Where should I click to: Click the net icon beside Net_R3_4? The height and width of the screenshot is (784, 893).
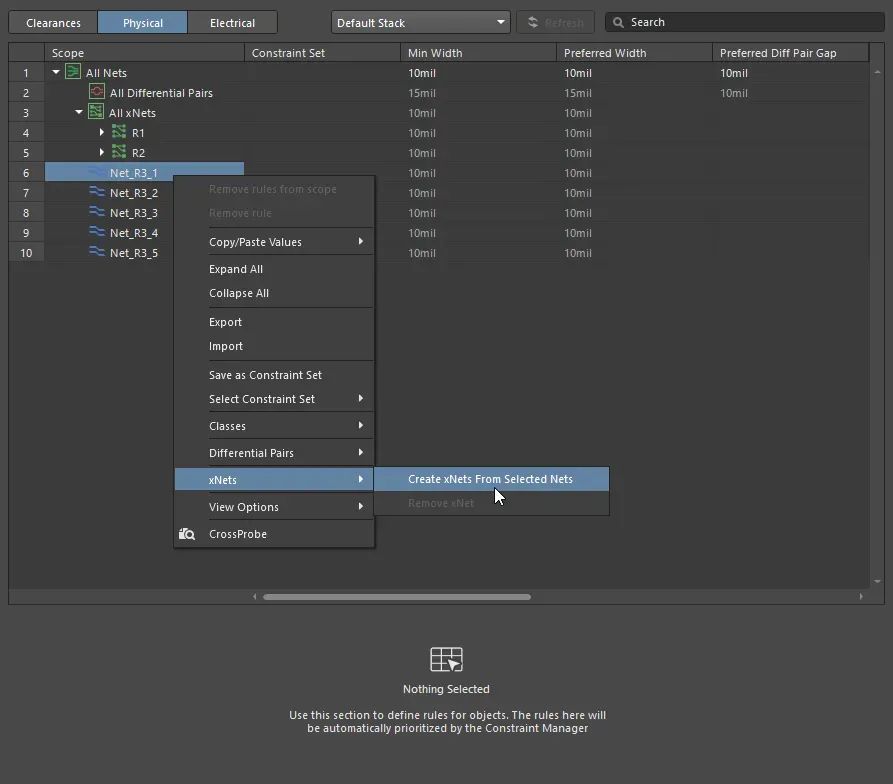click(x=97, y=232)
